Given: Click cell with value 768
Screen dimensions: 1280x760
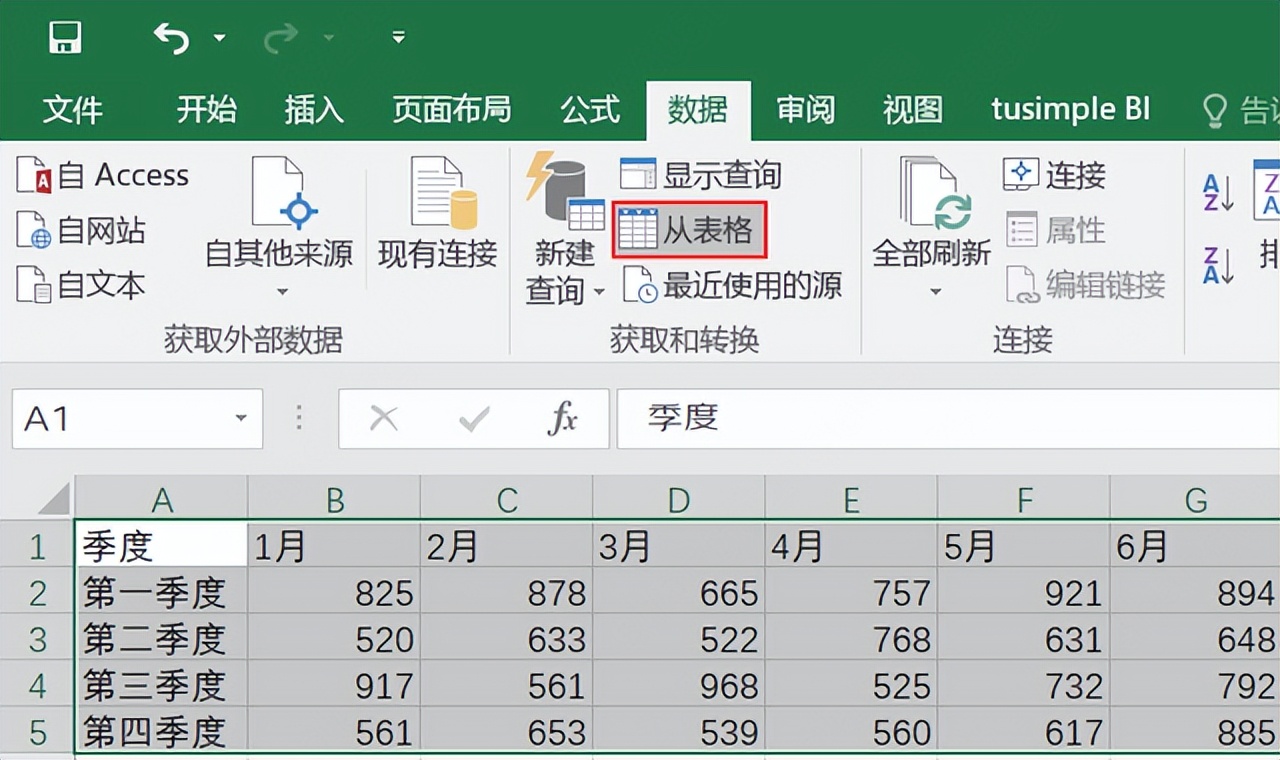Looking at the screenshot, I should [851, 639].
